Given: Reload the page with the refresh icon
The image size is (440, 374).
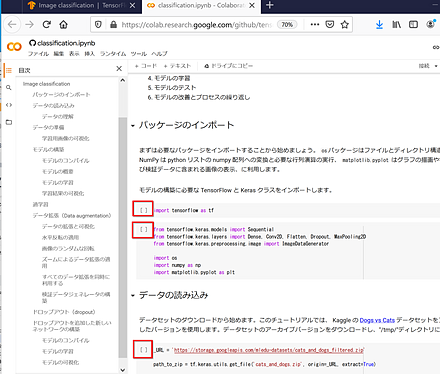Looking at the screenshot, I should 47,24.
